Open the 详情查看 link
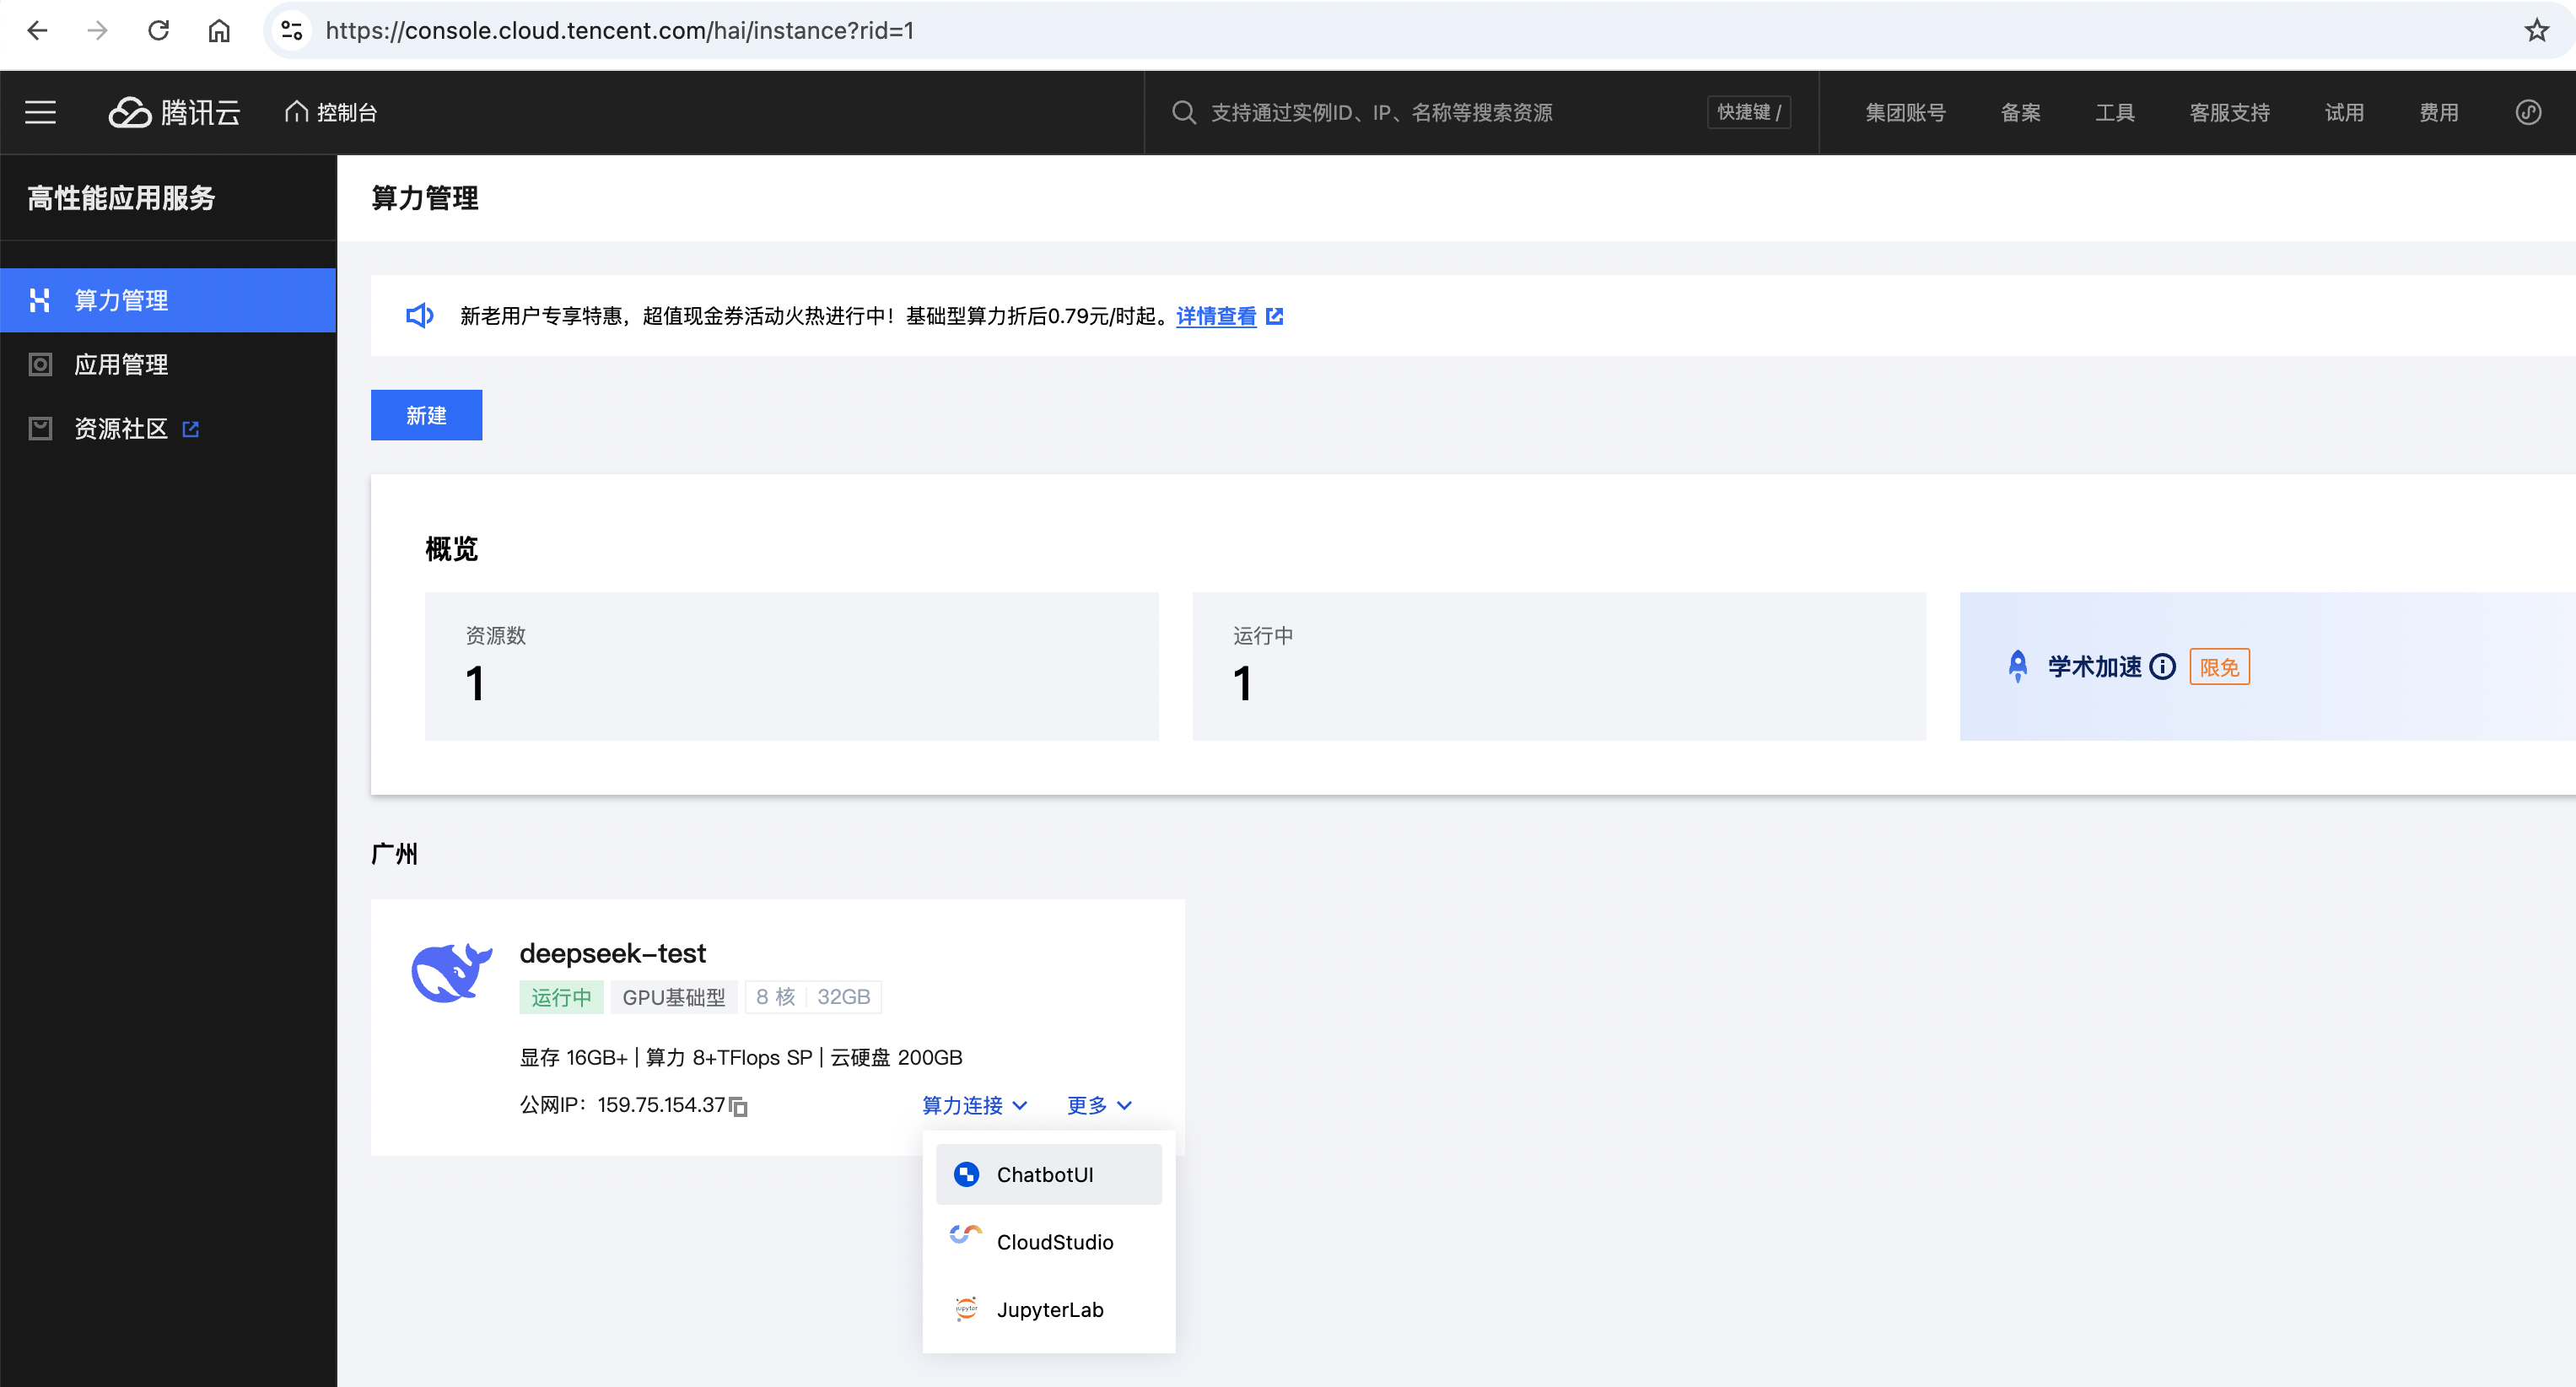 click(x=1216, y=316)
